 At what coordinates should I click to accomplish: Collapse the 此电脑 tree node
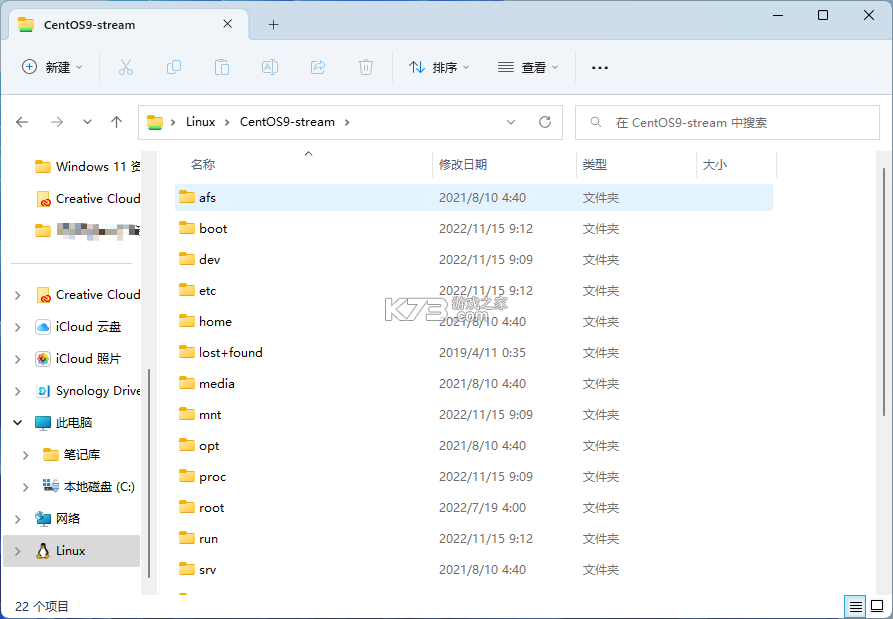pos(18,423)
